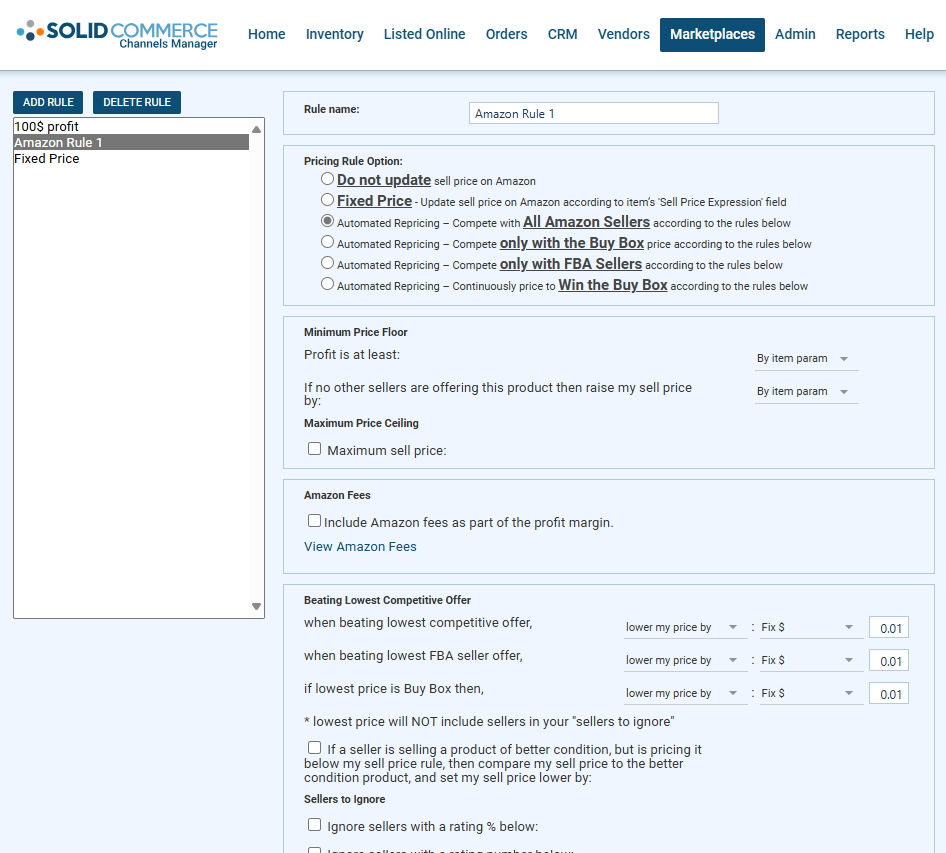Open the 'raise my sell price by' dropdown

806,392
